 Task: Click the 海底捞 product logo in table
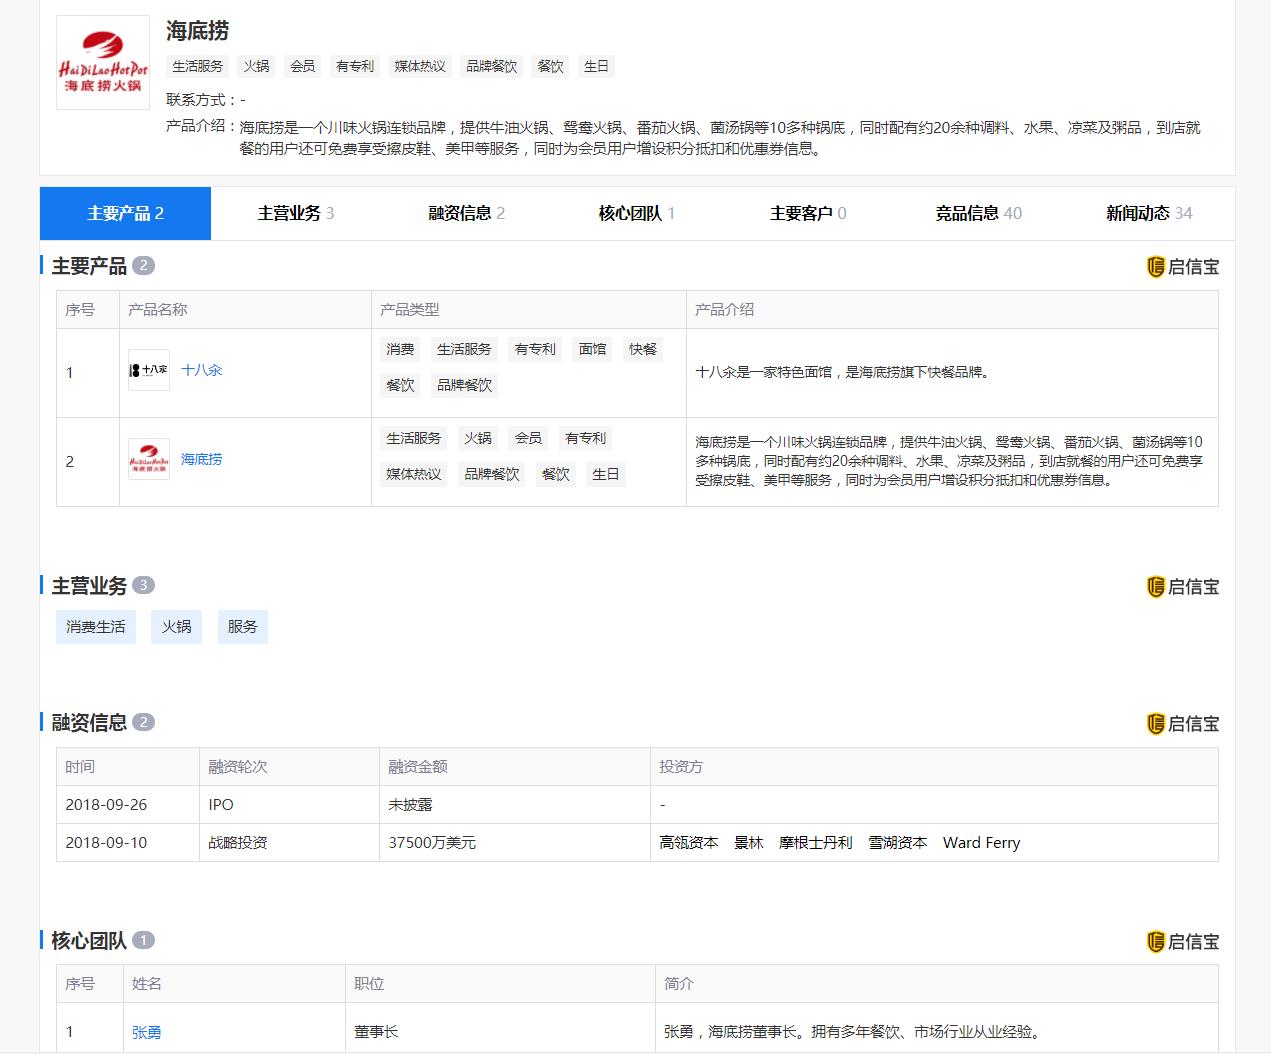[x=149, y=460]
